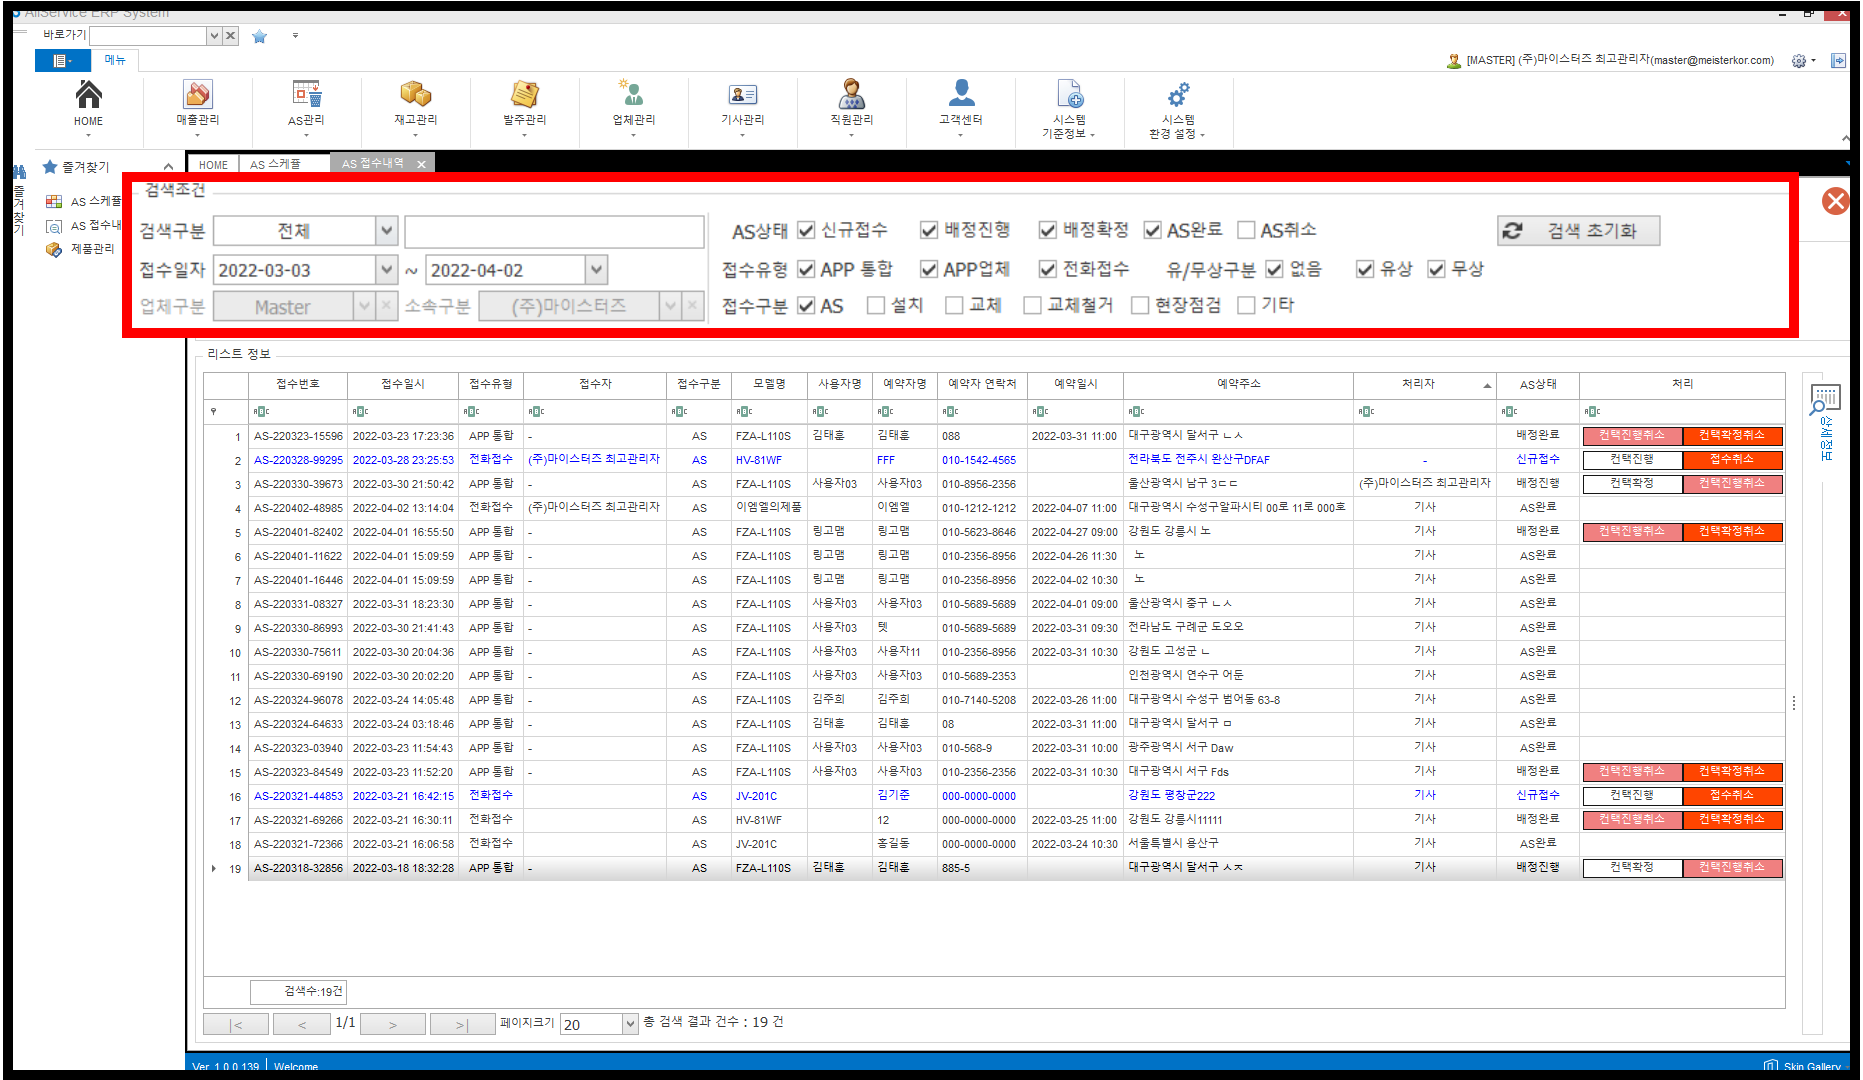Open the HOME ribbon icon

[88, 95]
